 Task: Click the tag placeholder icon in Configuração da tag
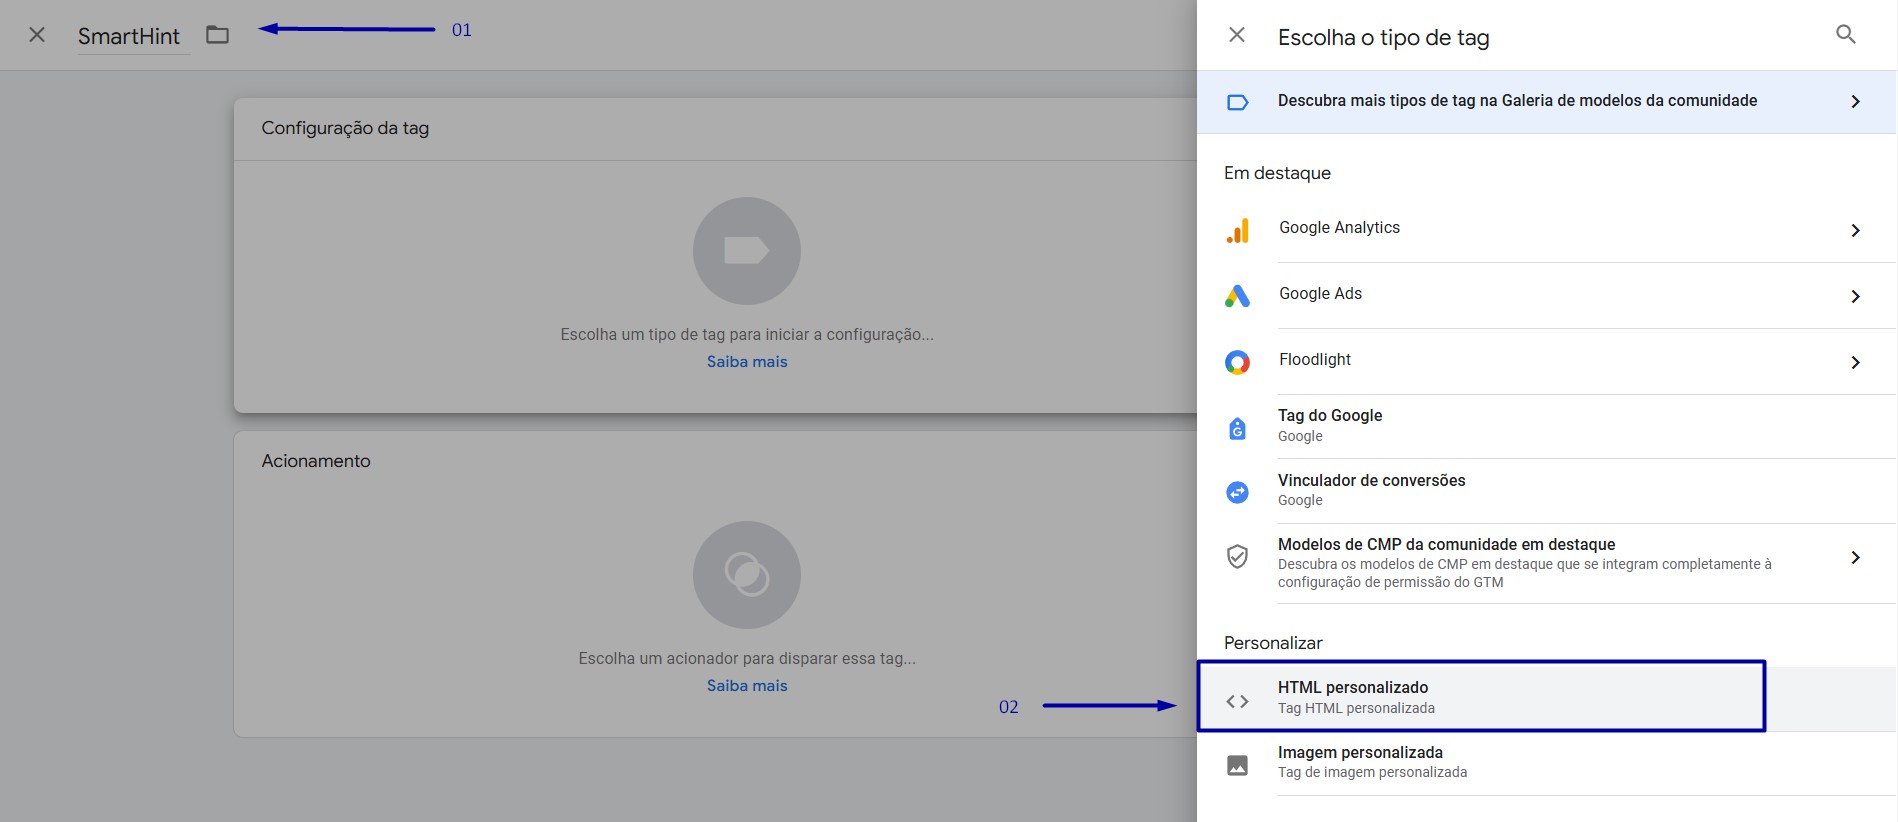747,251
